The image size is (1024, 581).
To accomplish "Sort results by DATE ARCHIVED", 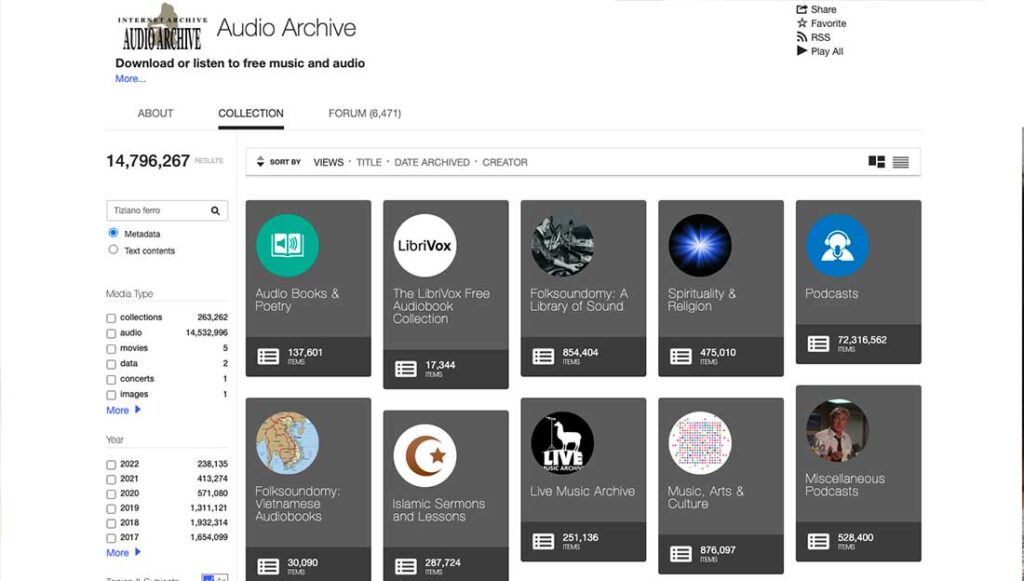I will 432,162.
